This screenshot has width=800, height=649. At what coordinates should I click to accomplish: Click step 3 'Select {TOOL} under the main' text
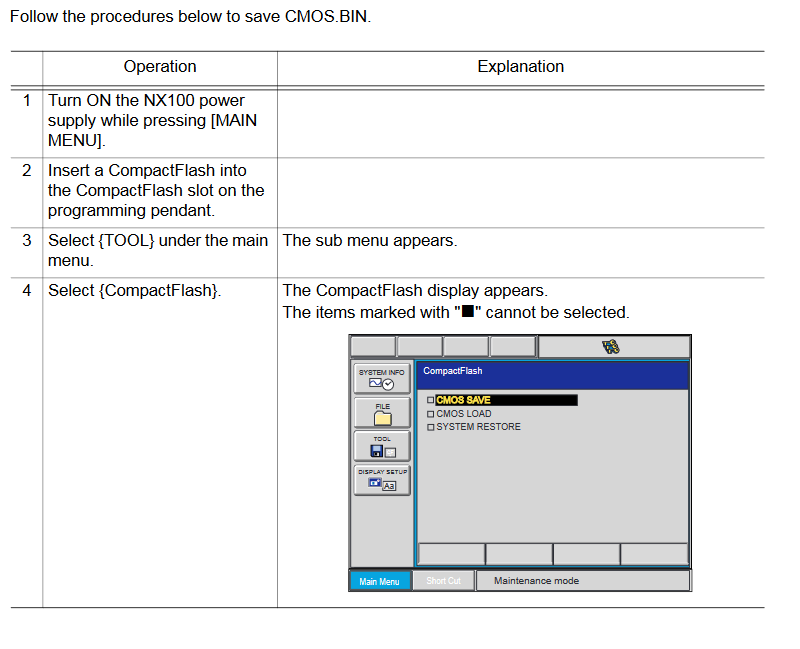click(x=158, y=241)
